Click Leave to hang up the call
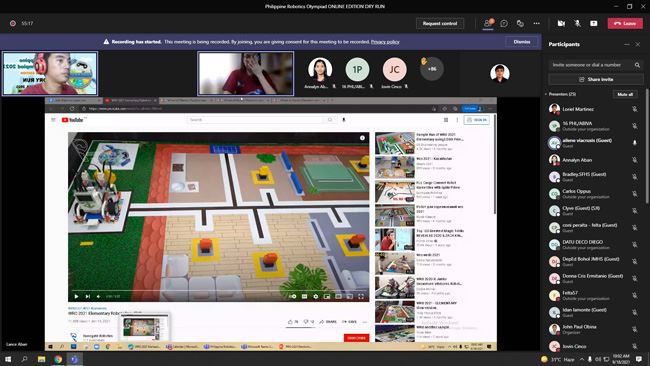 click(x=625, y=24)
